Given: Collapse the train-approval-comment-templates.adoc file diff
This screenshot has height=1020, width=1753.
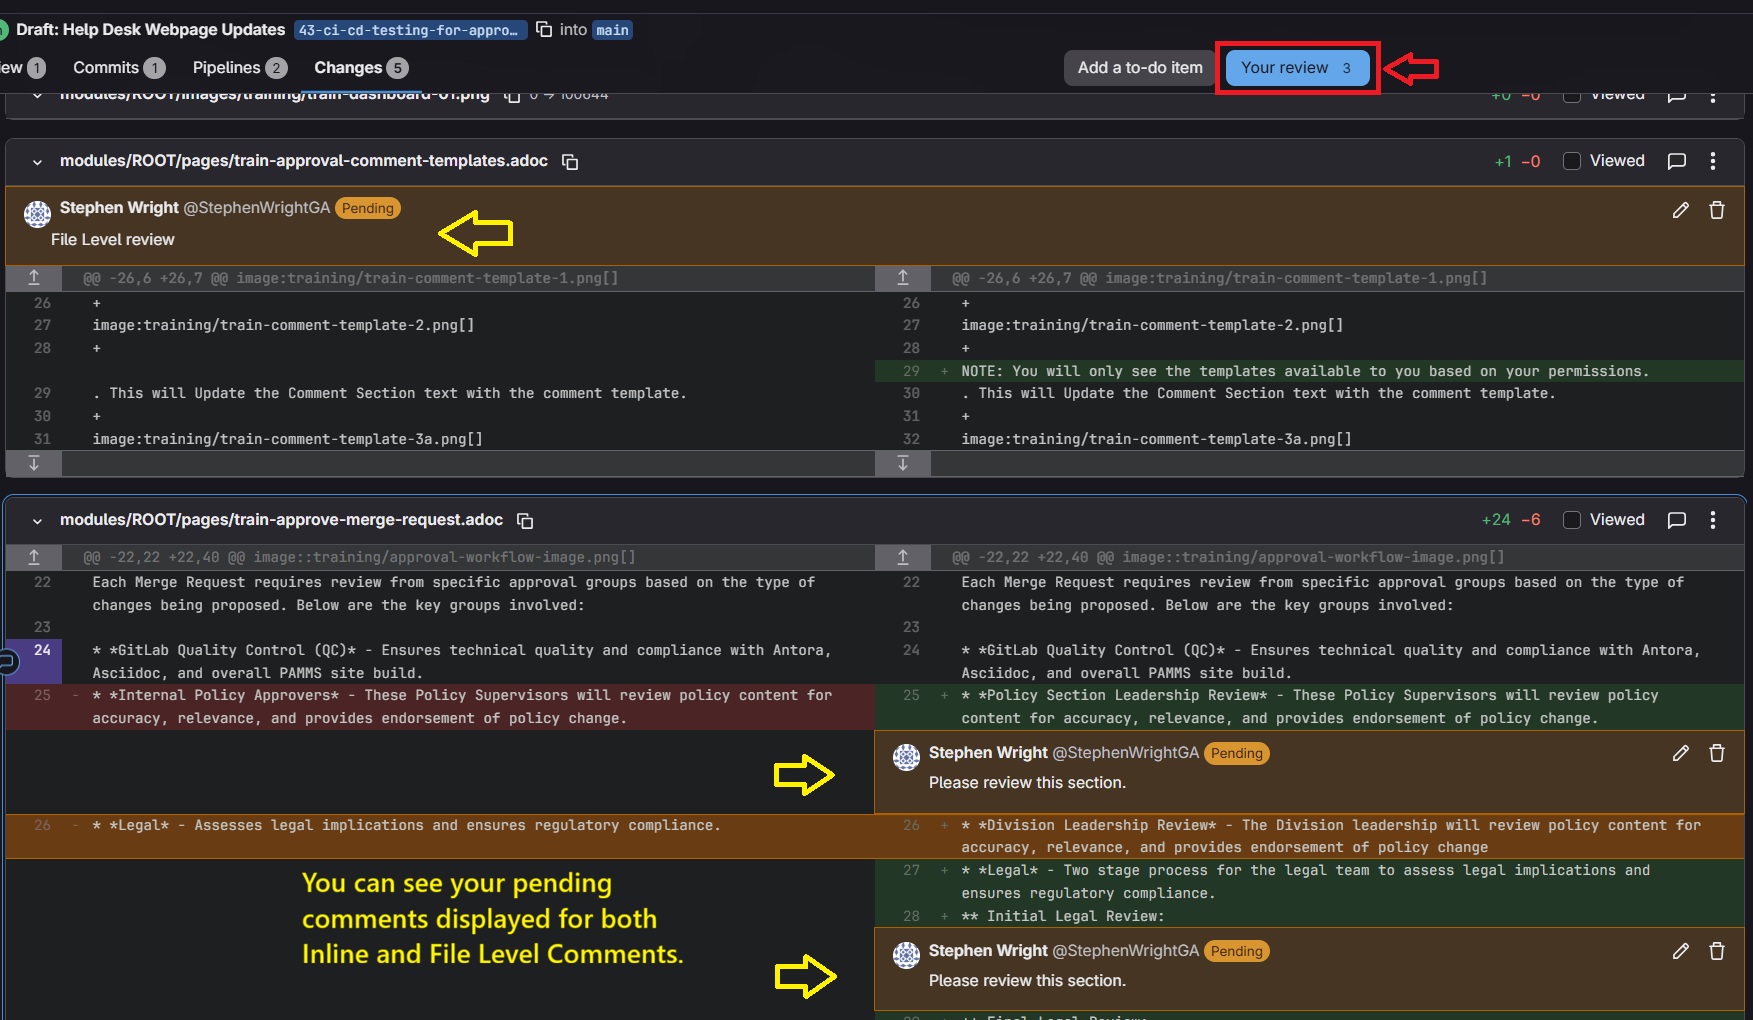Looking at the screenshot, I should tap(37, 162).
